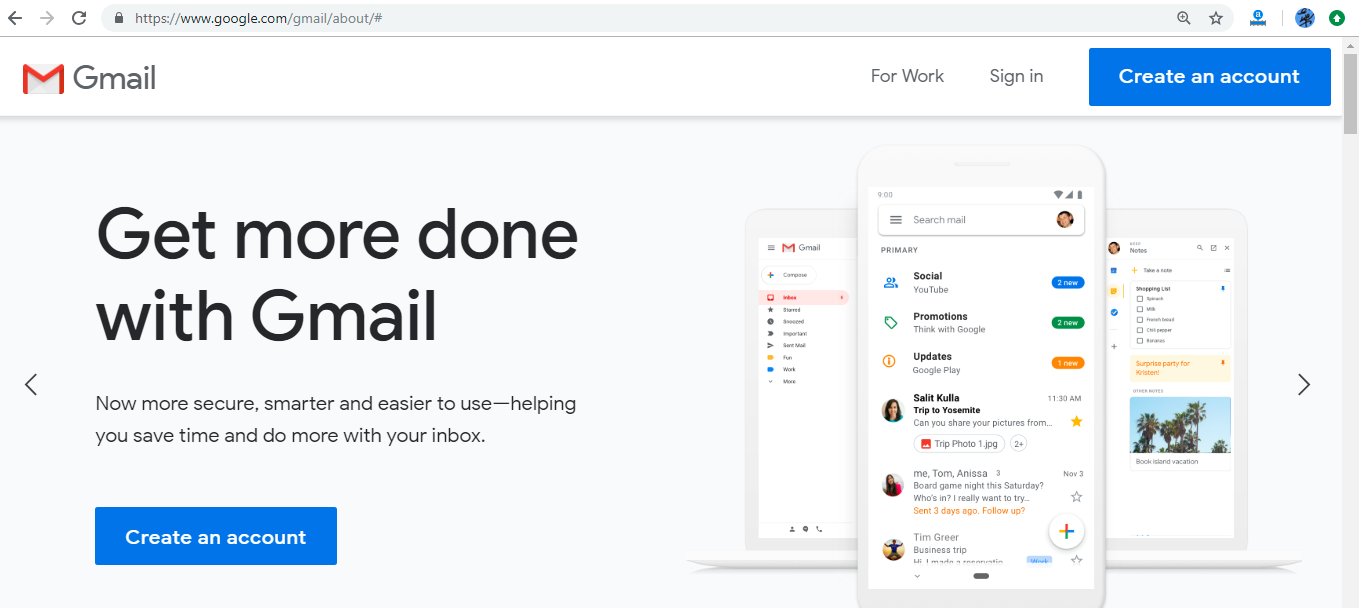The height and width of the screenshot is (608, 1359).
Task: View site information via the padlock icon
Action: (119, 18)
